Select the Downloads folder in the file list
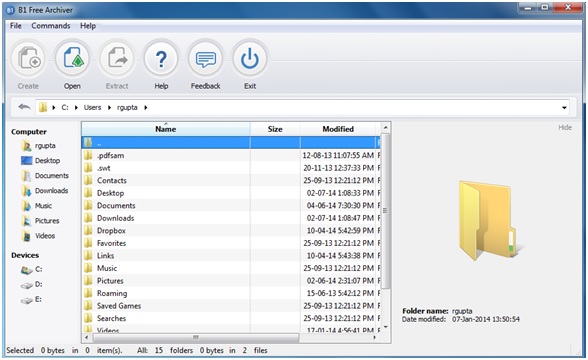588x360 pixels. [231, 218]
